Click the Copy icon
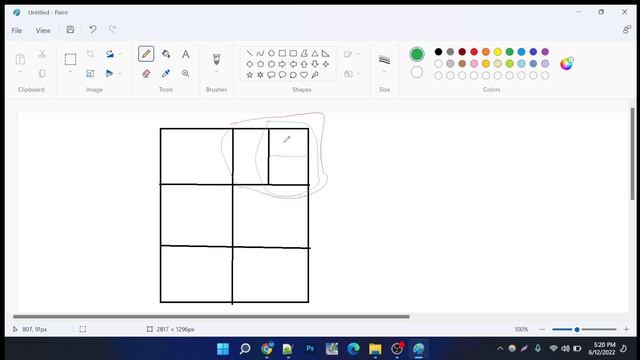Screen dimensions: 640x360 (42, 73)
